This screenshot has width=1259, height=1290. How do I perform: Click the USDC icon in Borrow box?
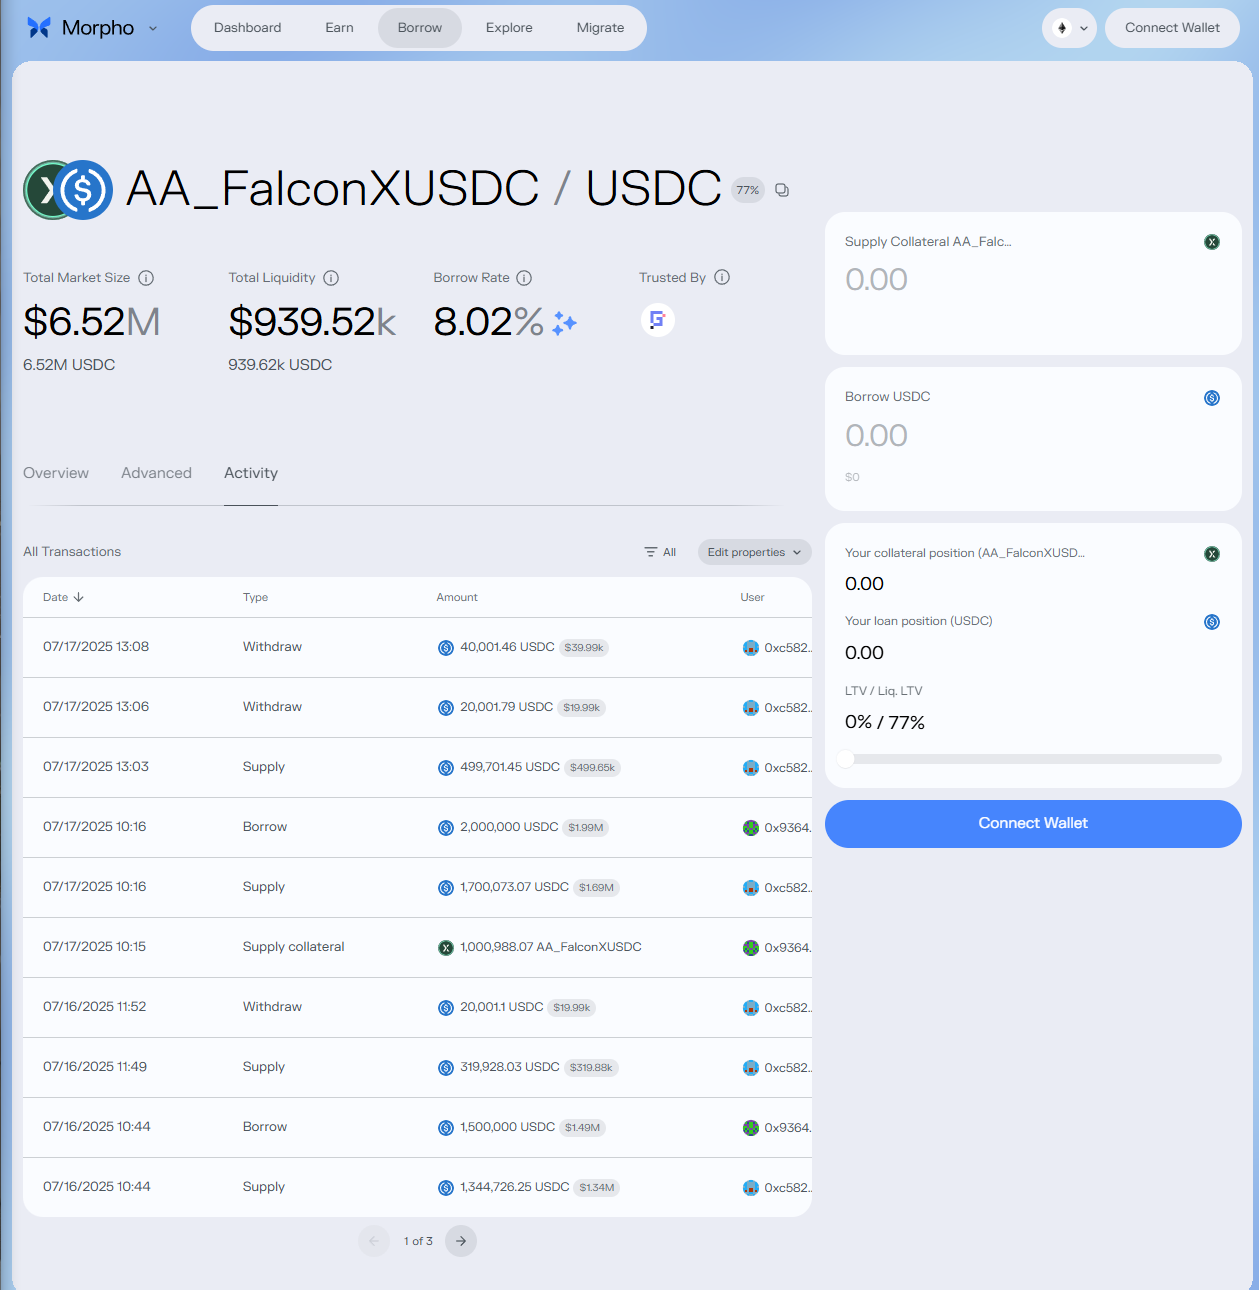pyautogui.click(x=1212, y=398)
